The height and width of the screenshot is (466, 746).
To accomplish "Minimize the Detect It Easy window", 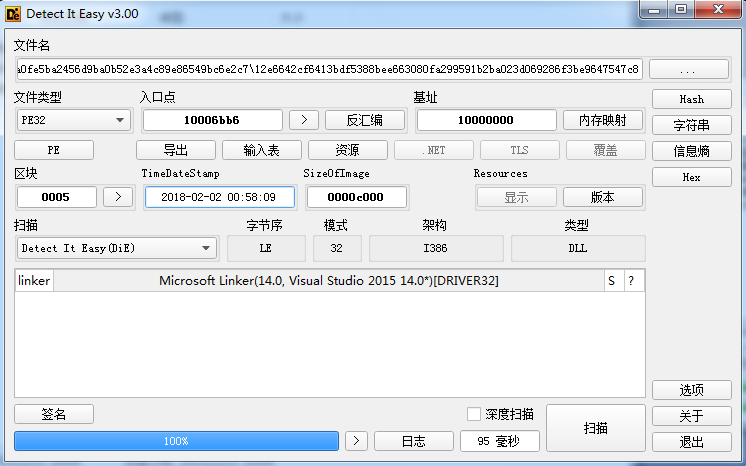I will point(655,10).
